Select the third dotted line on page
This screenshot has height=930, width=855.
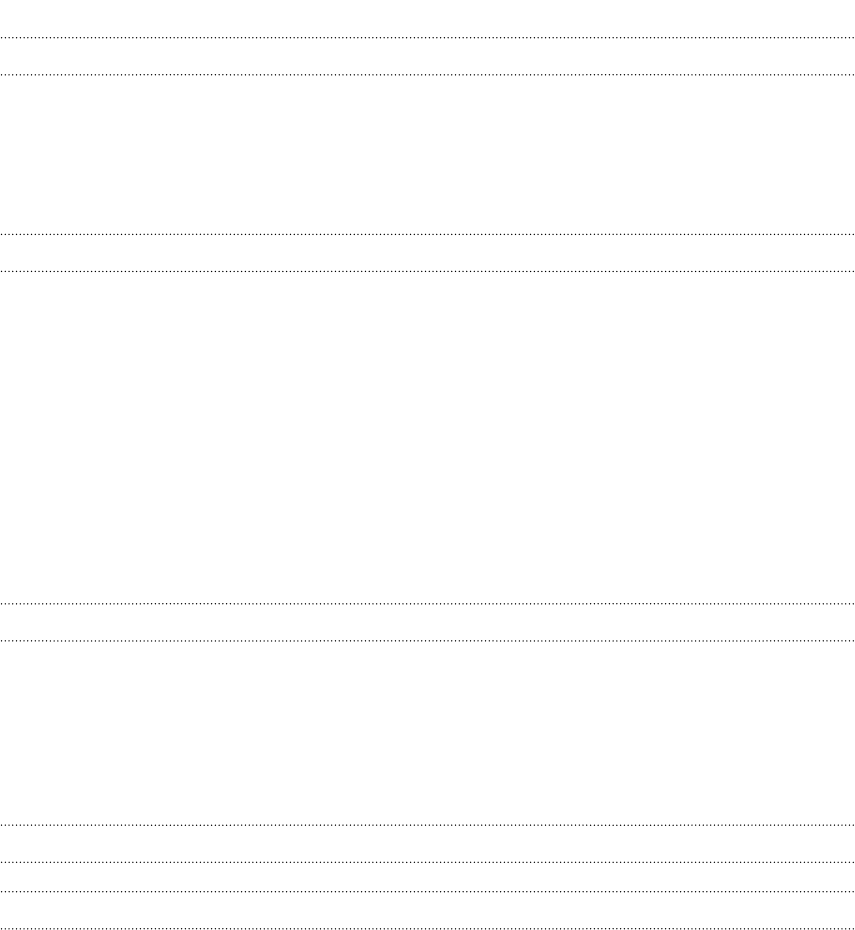click(427, 234)
